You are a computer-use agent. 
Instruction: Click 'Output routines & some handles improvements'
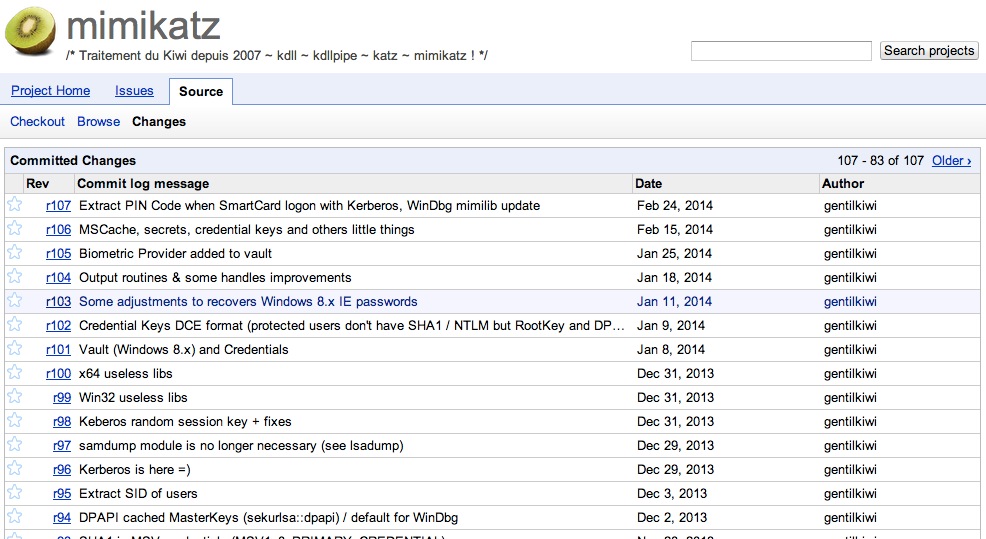tap(215, 277)
